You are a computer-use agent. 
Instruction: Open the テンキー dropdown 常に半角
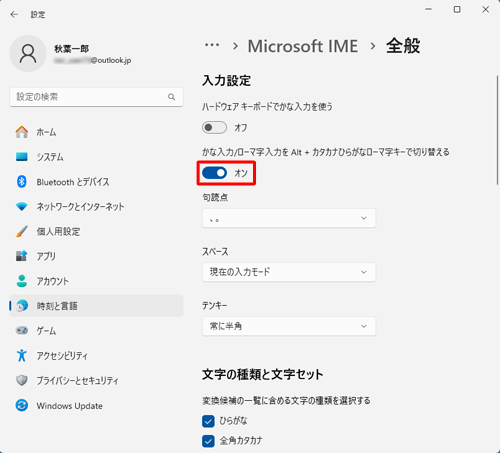(x=289, y=326)
